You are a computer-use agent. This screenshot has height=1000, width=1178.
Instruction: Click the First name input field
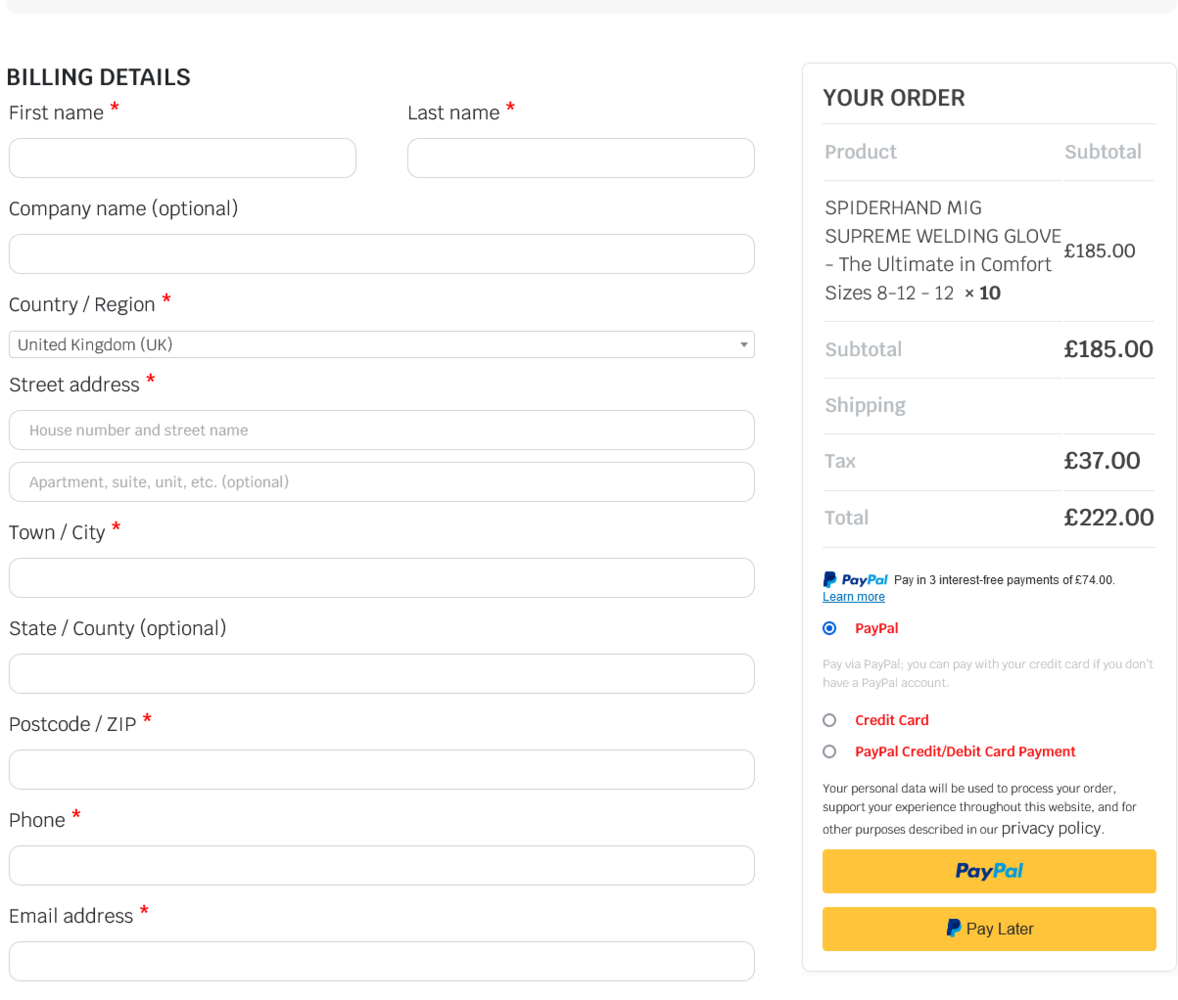(x=182, y=158)
